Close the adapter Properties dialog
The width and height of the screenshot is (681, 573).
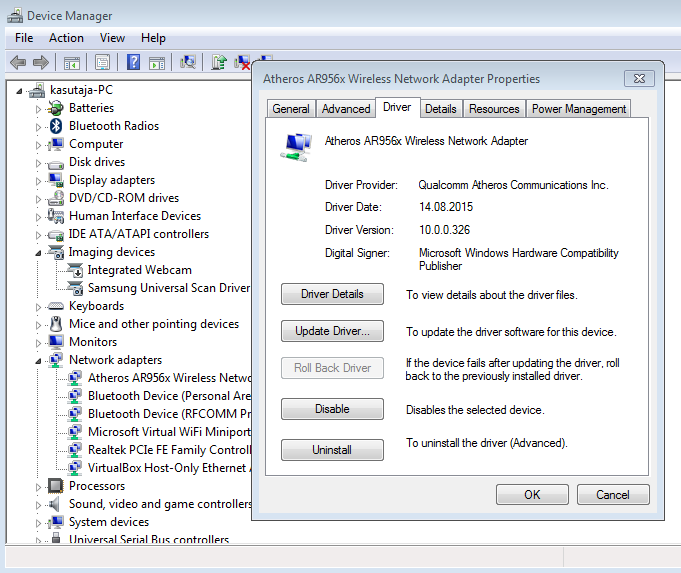click(639, 79)
